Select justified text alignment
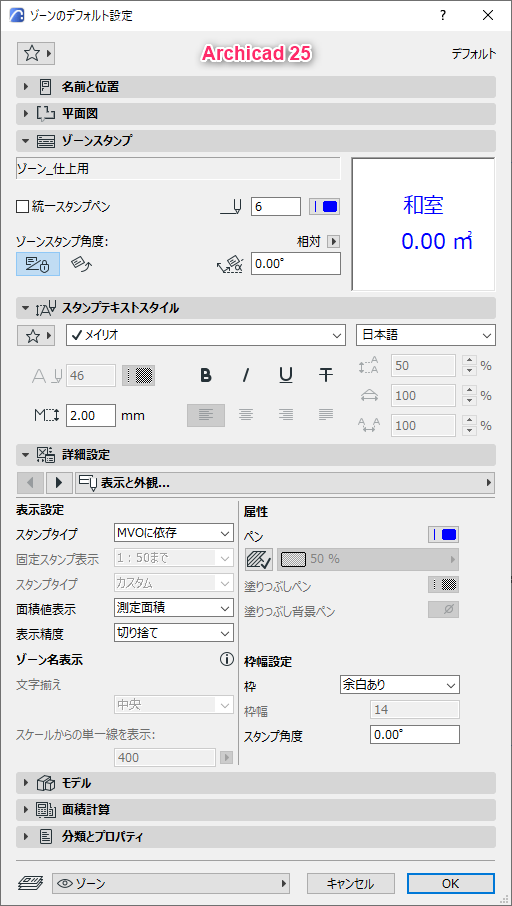Image resolution: width=512 pixels, height=906 pixels. (x=326, y=415)
